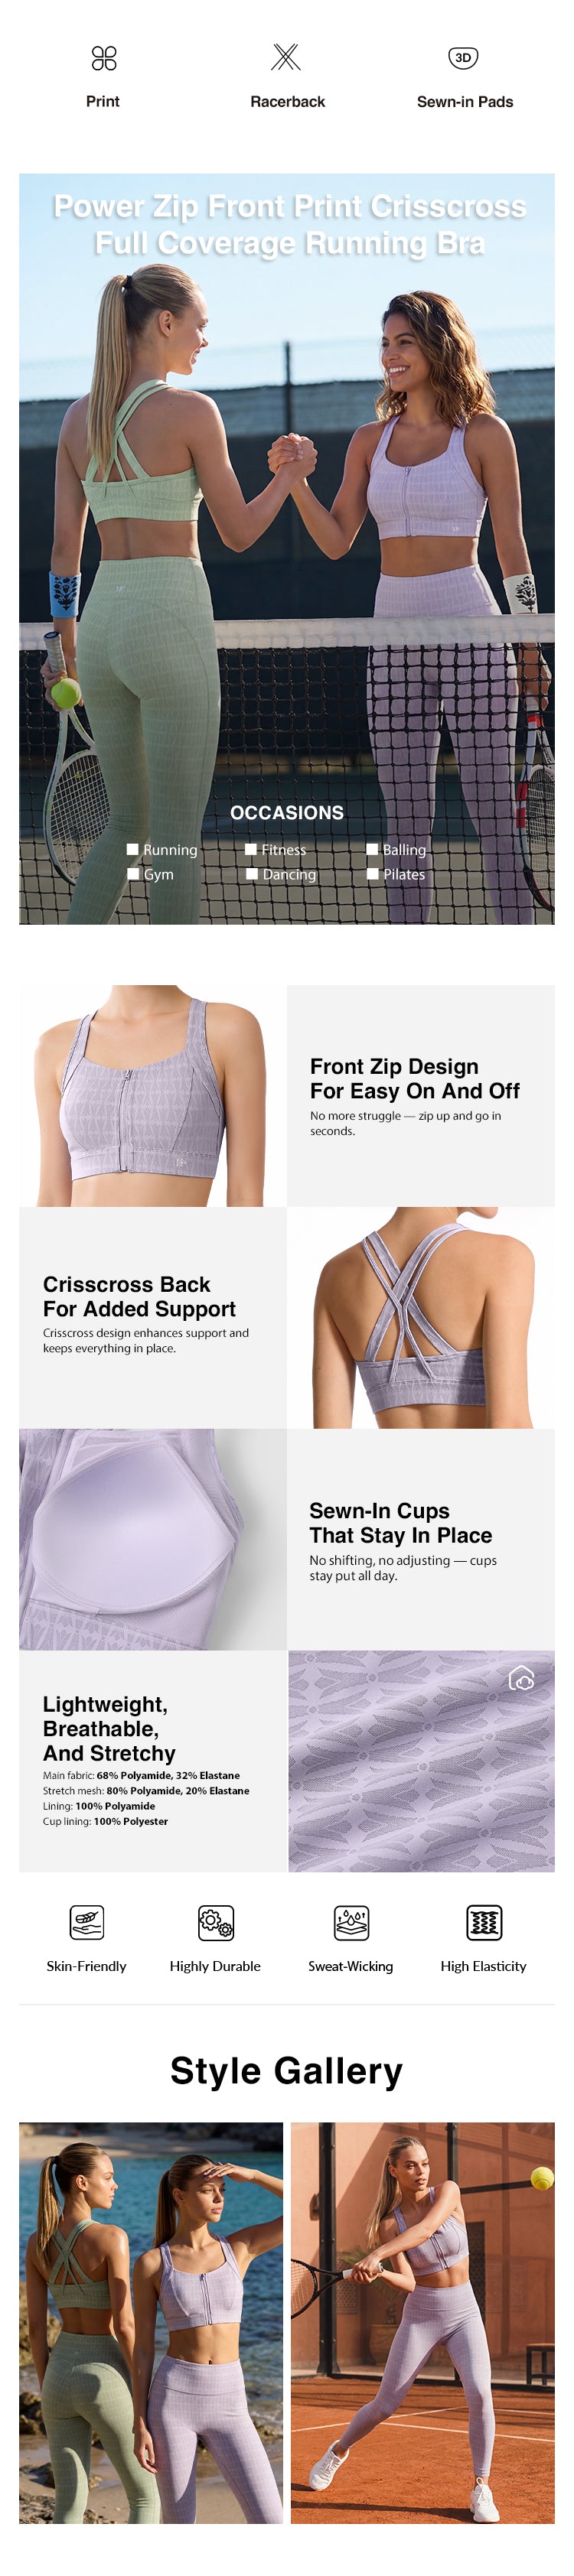Screen dimensions: 574x2576
Task: Open the front zip bra product image
Action: click(152, 1095)
